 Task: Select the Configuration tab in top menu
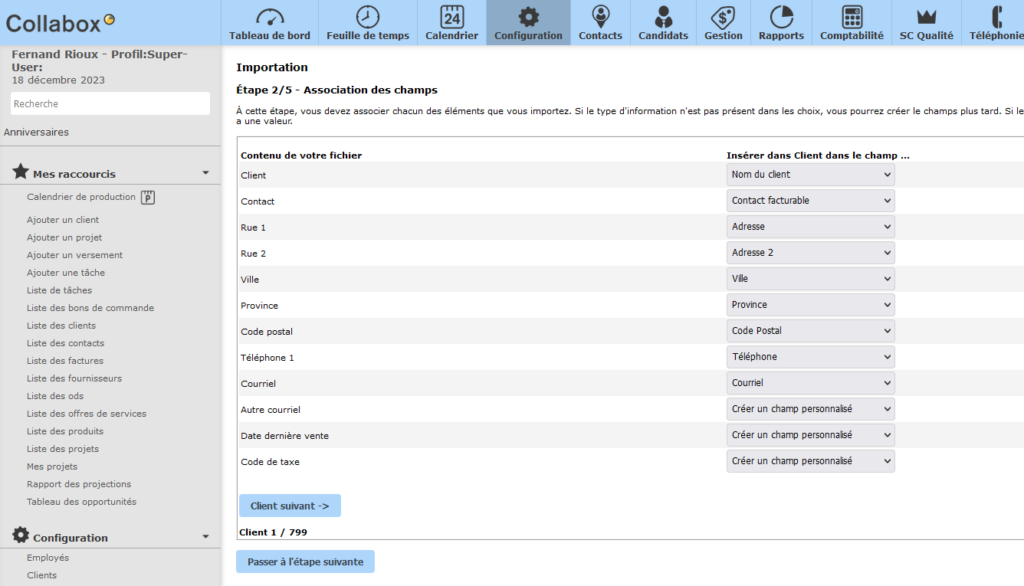click(x=528, y=23)
